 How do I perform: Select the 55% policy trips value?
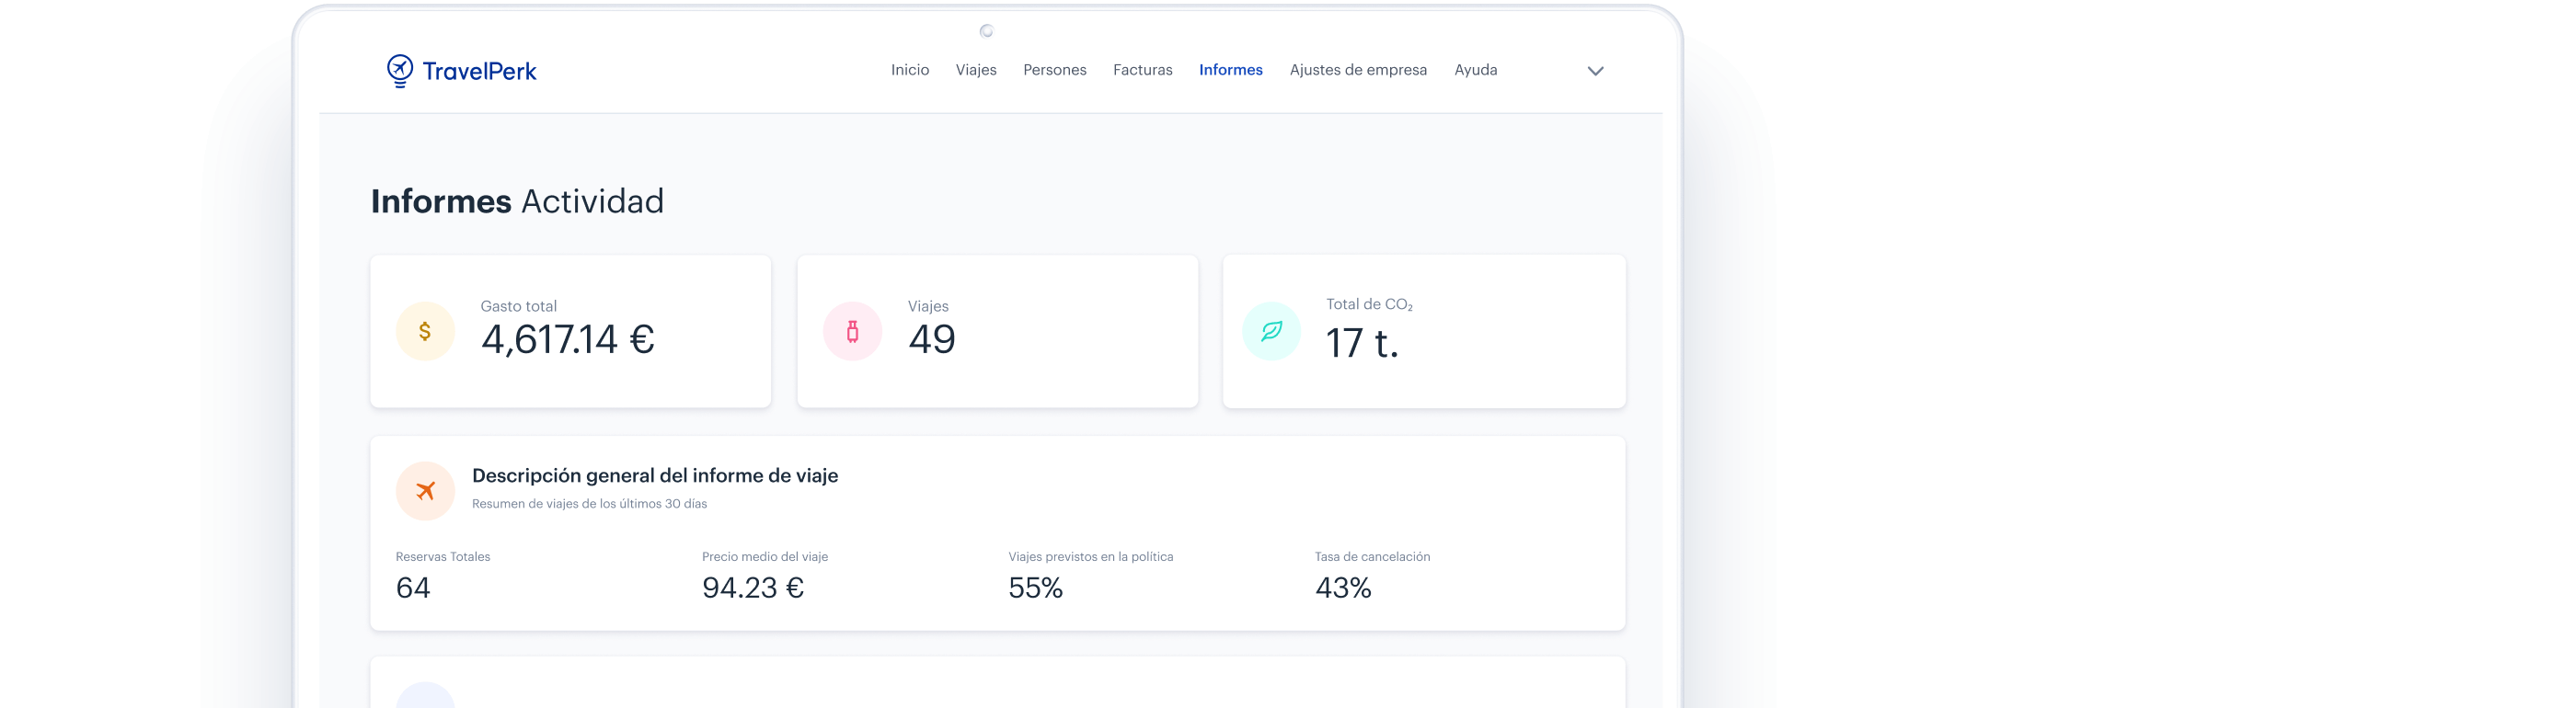click(x=1035, y=588)
